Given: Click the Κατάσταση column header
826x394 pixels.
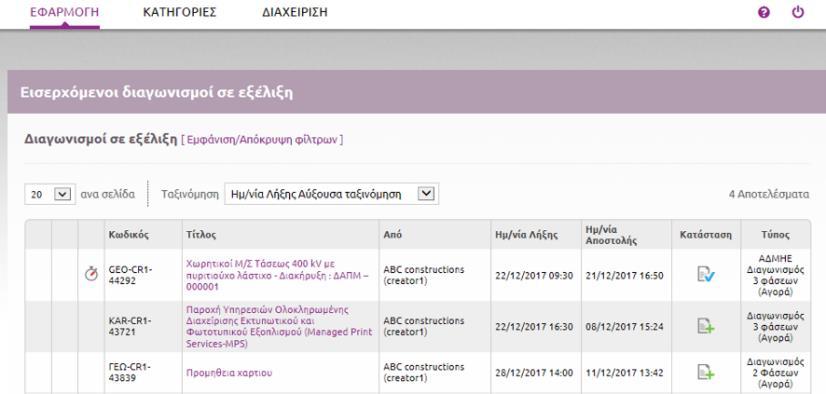Looking at the screenshot, I should pos(706,235).
